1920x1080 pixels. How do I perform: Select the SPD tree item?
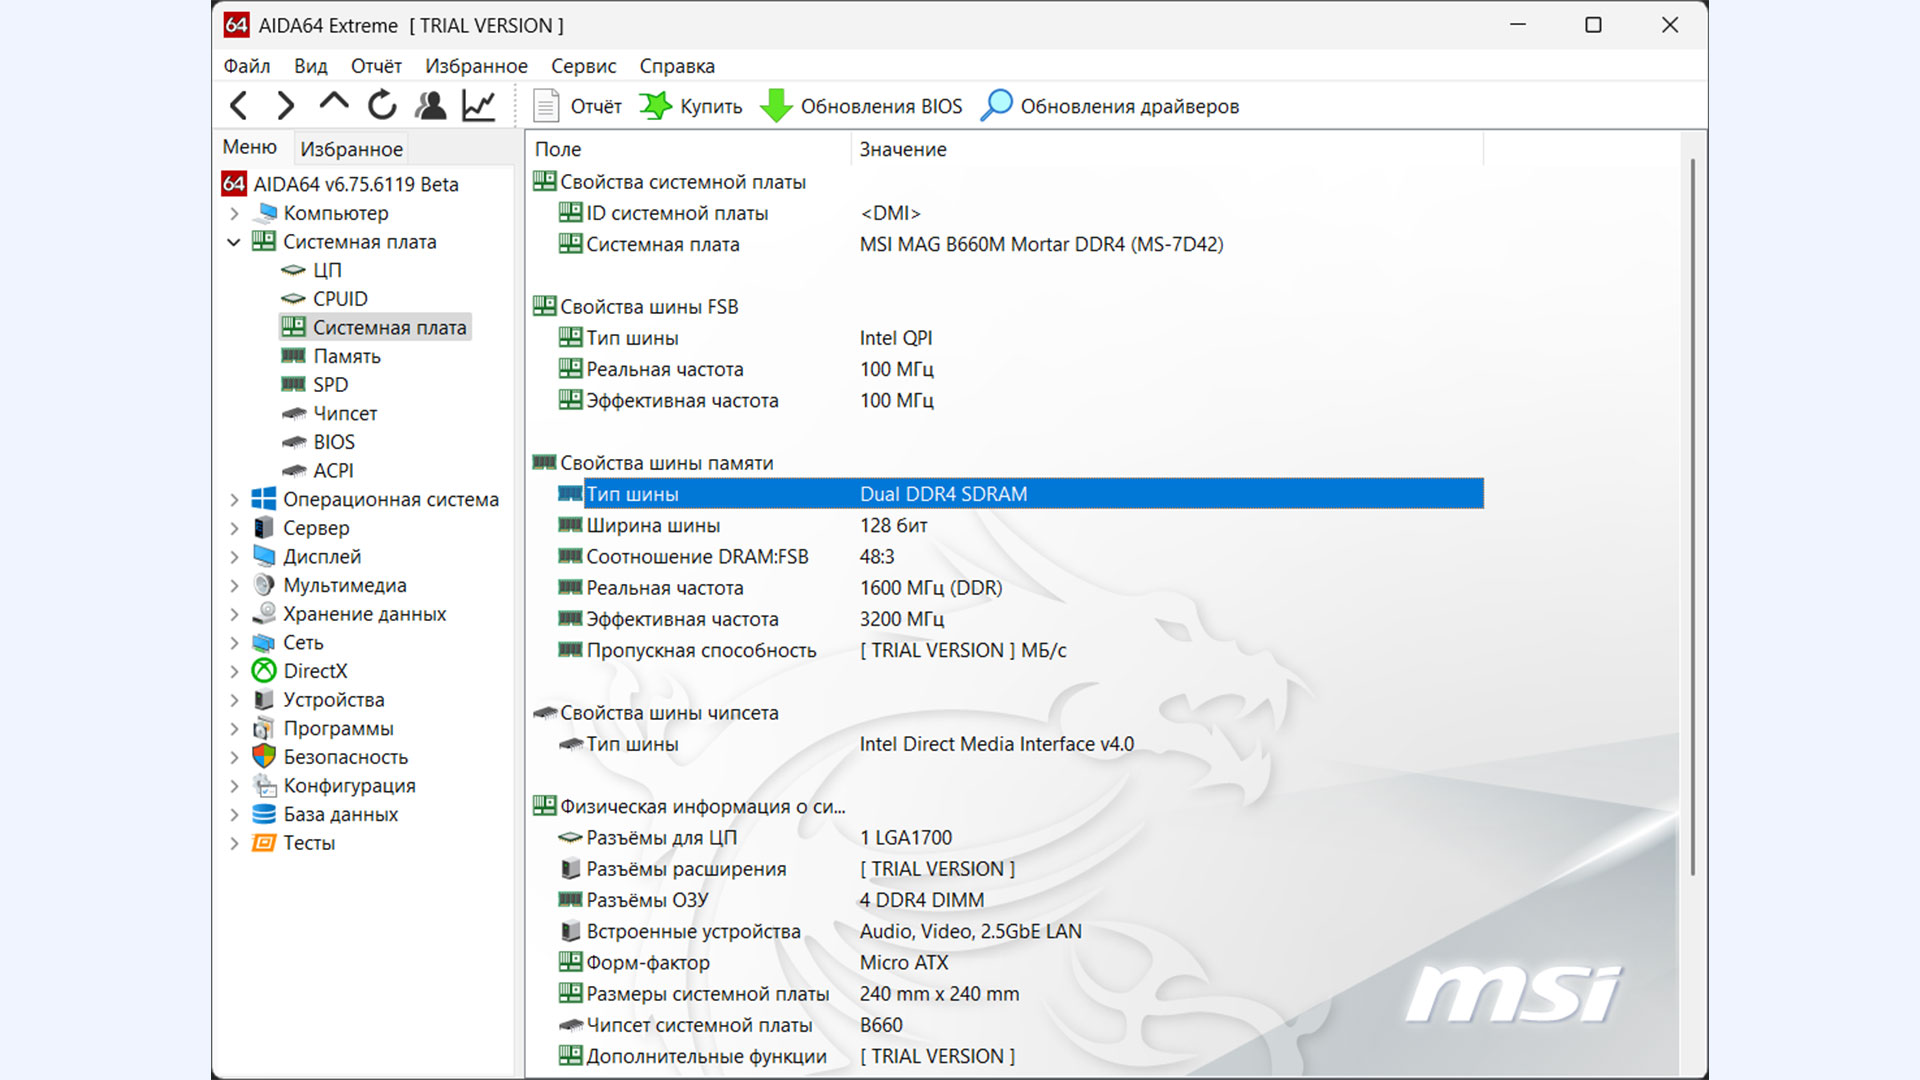click(x=330, y=385)
